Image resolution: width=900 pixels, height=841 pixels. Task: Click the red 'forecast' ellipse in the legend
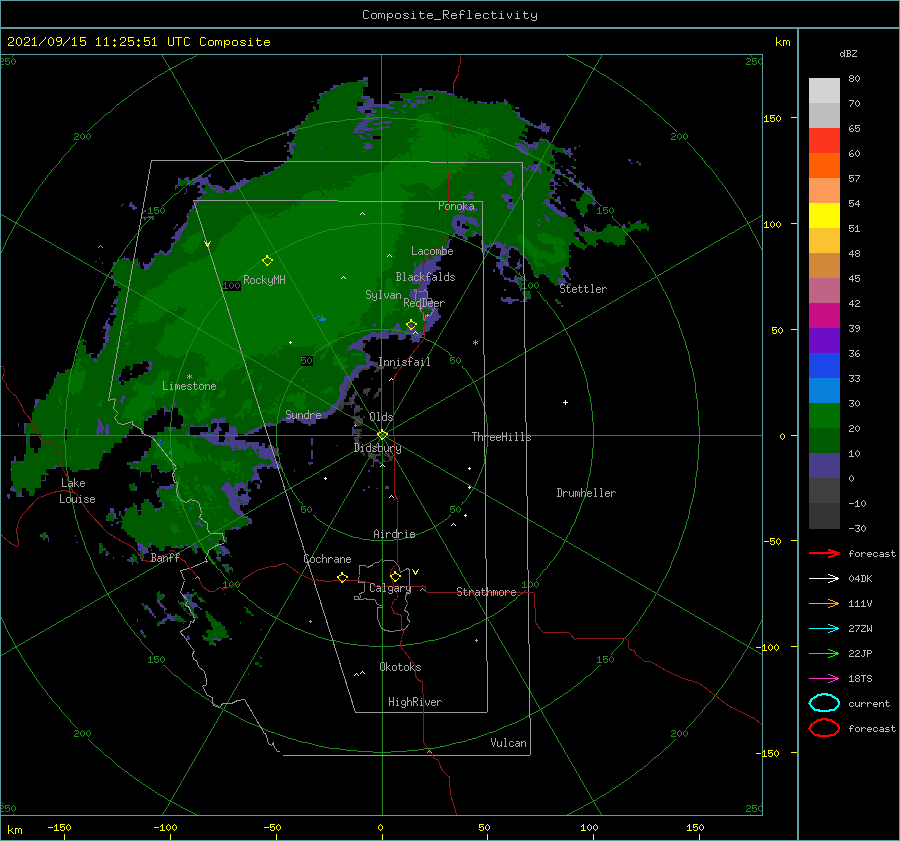[x=824, y=728]
